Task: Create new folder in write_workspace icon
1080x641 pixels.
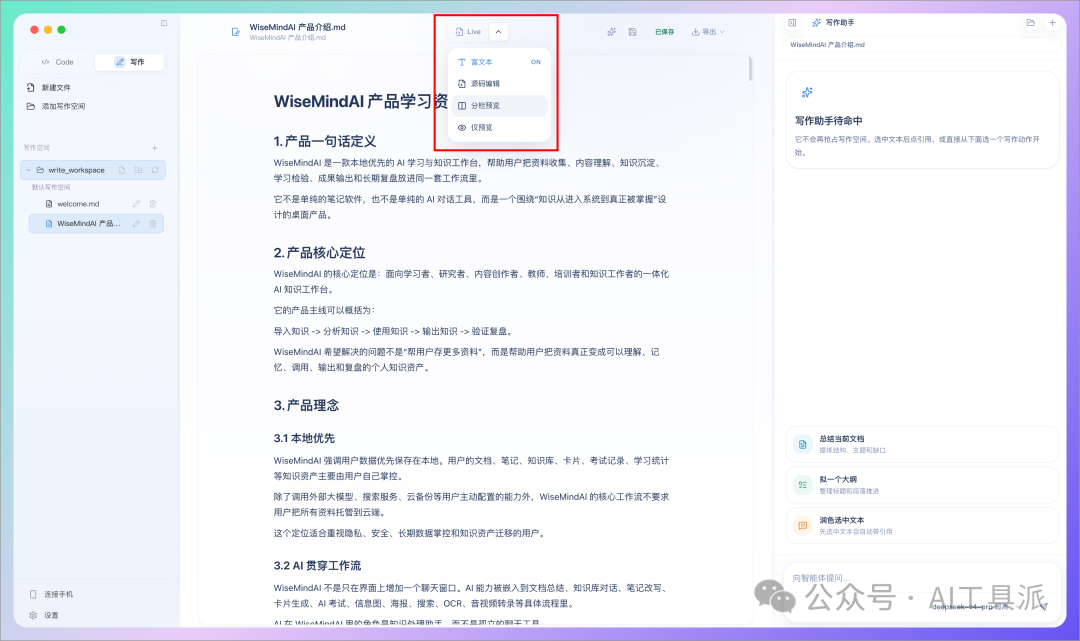Action: pyautogui.click(x=138, y=170)
